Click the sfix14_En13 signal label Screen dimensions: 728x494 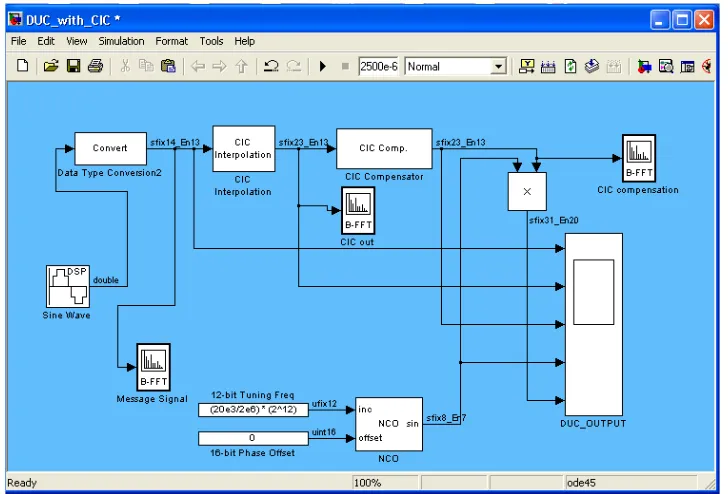point(175,143)
